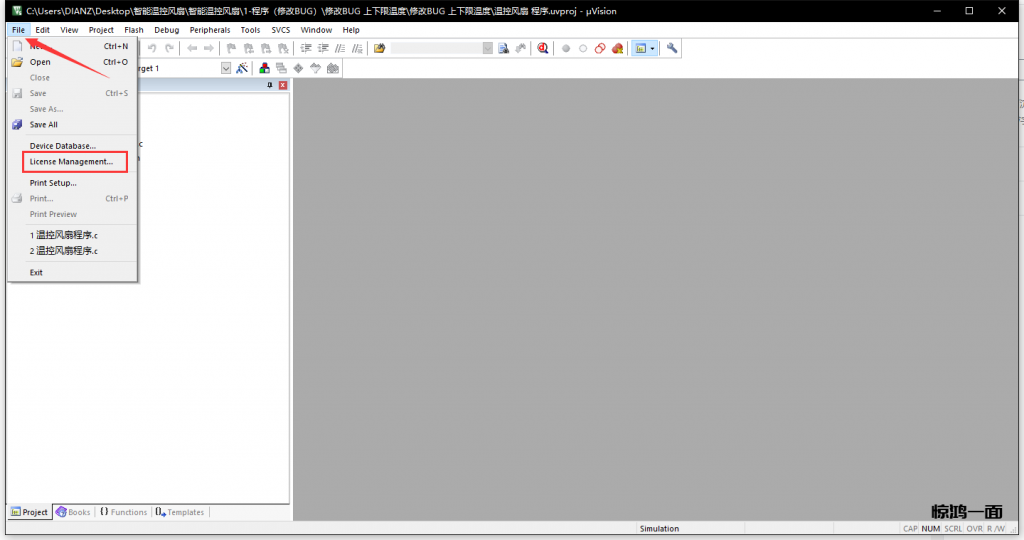Open recent file 1 温控风扇程序.c
The image size is (1024, 540).
click(64, 235)
